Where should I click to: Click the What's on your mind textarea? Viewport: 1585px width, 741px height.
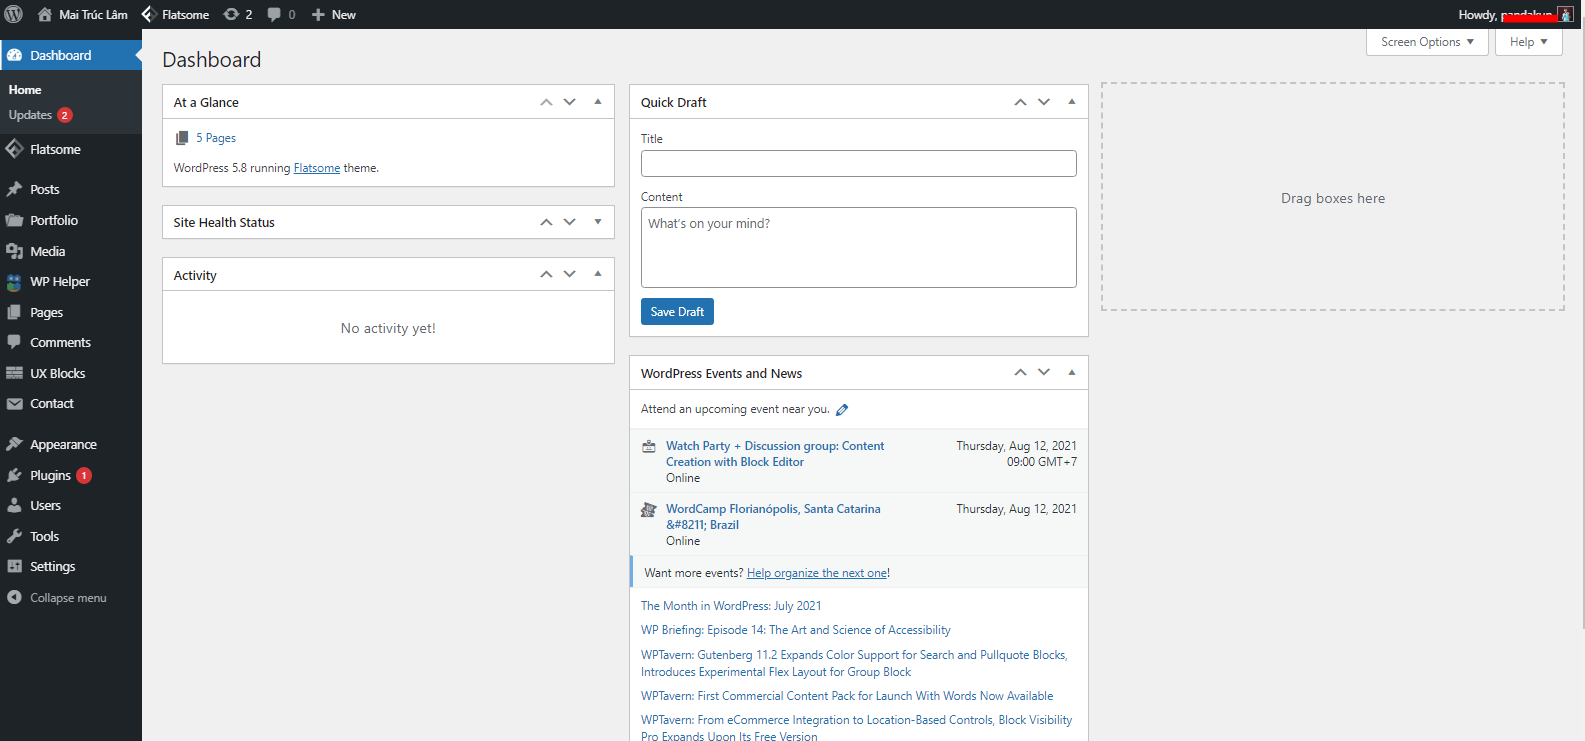point(859,247)
